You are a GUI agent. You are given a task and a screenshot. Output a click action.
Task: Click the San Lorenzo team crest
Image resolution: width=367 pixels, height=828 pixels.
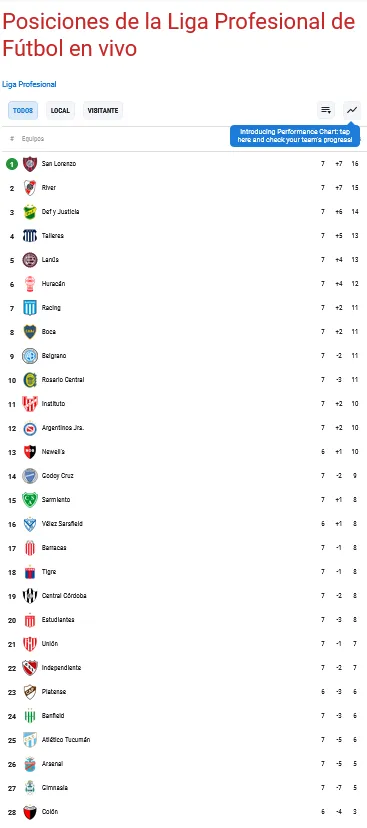pyautogui.click(x=30, y=164)
